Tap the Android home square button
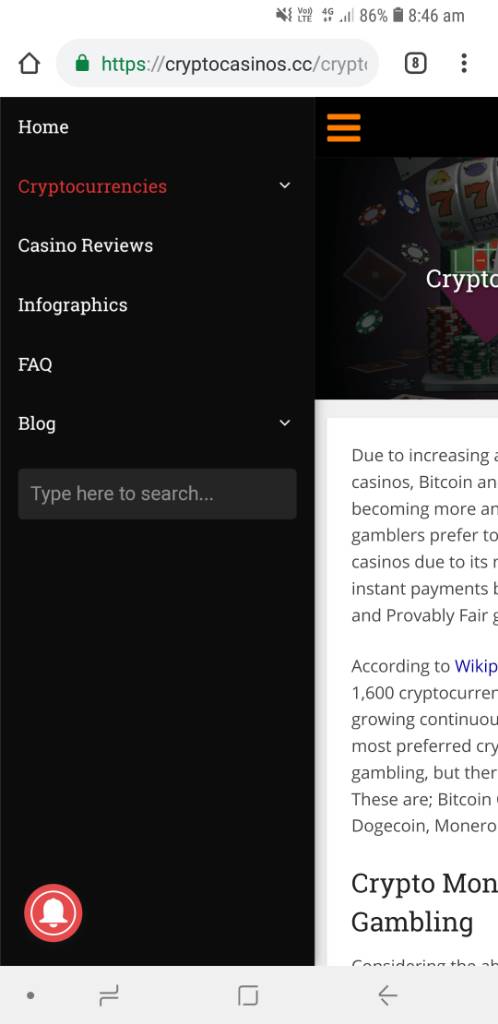This screenshot has width=498, height=1024. (248, 995)
